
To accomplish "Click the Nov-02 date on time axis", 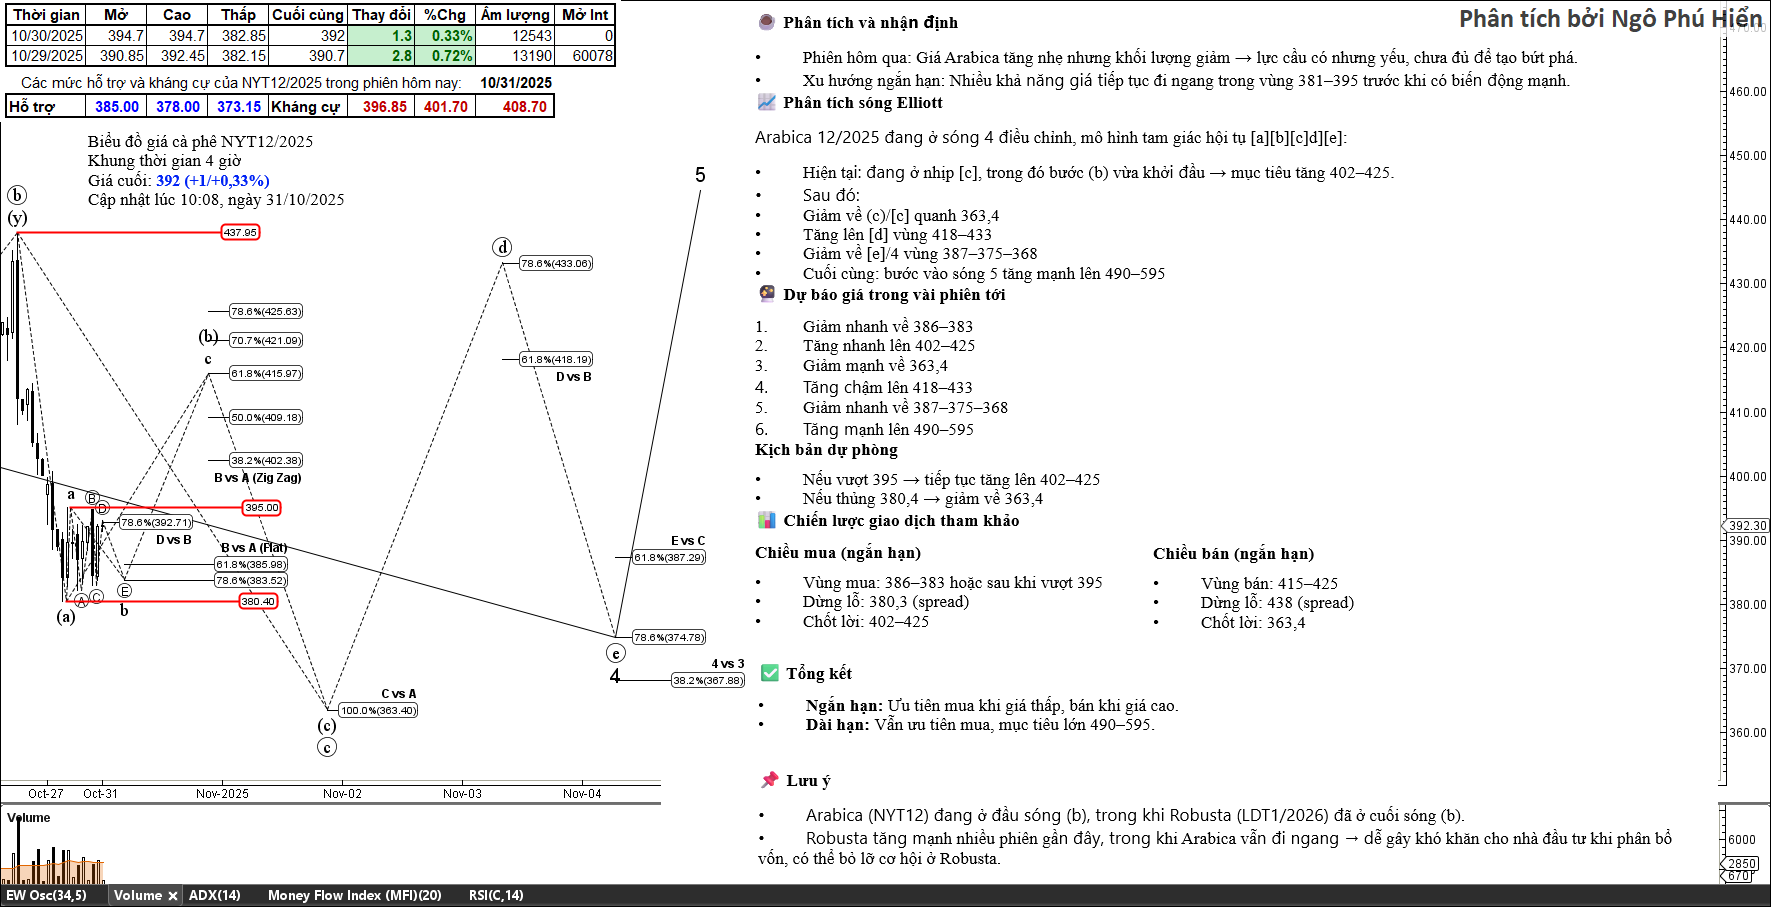I will click(342, 794).
